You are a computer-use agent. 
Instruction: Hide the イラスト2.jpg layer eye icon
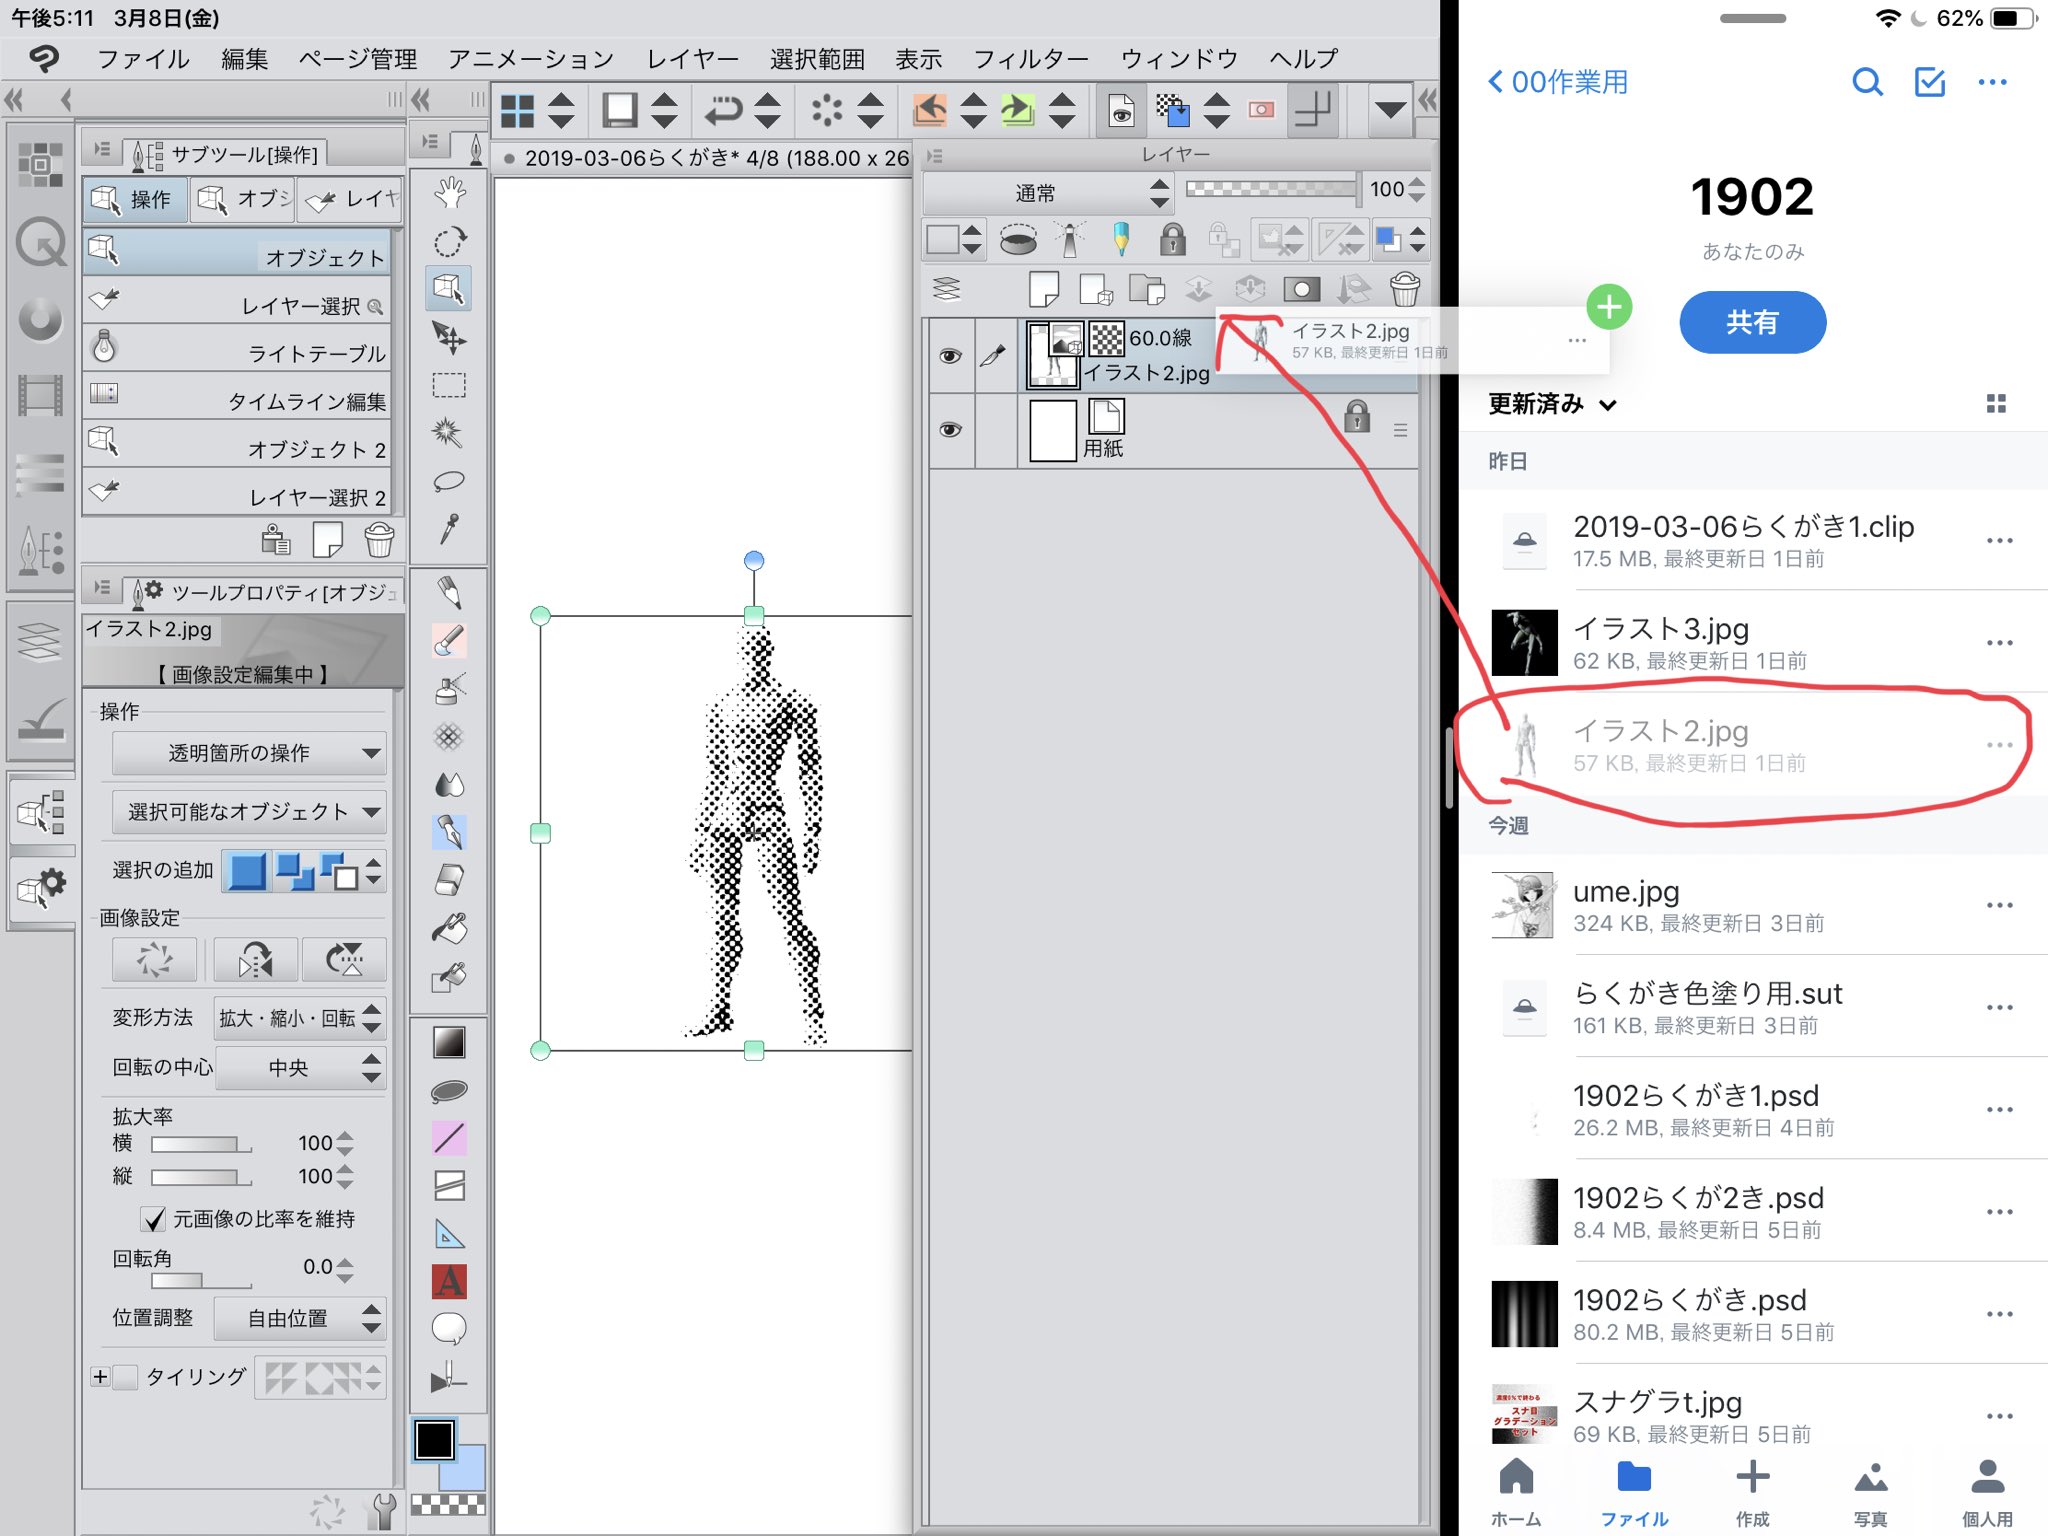(x=950, y=356)
